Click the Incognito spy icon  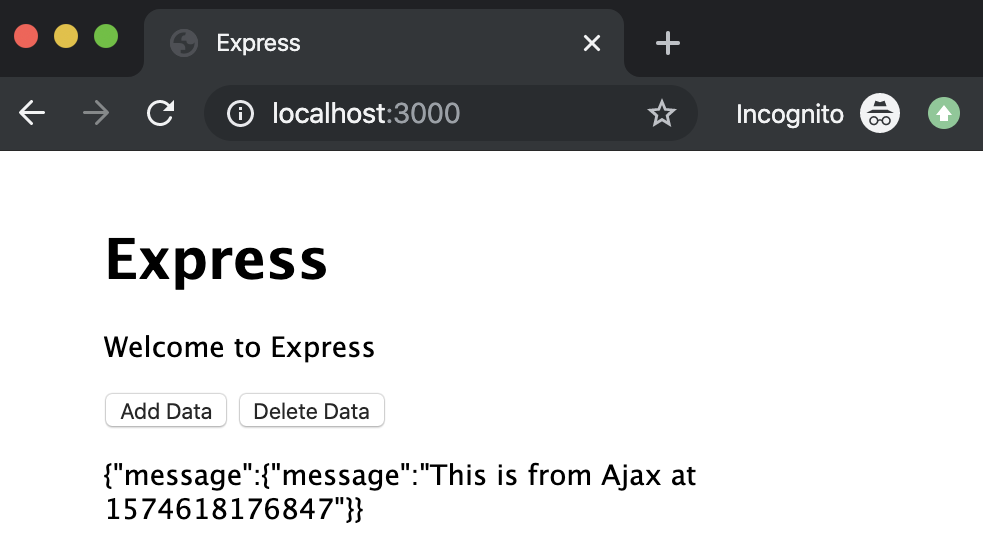[880, 114]
